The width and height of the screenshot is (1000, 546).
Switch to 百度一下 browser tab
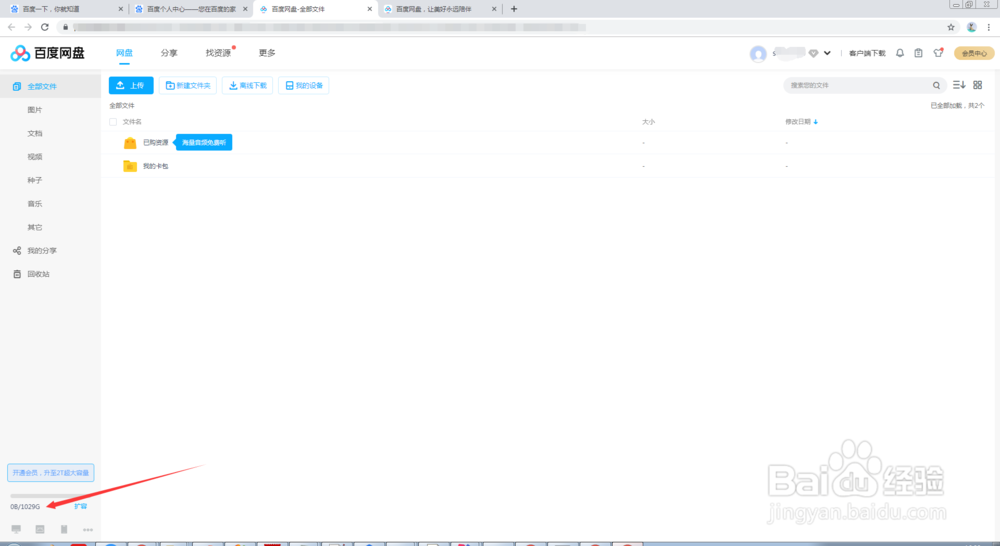[x=64, y=9]
